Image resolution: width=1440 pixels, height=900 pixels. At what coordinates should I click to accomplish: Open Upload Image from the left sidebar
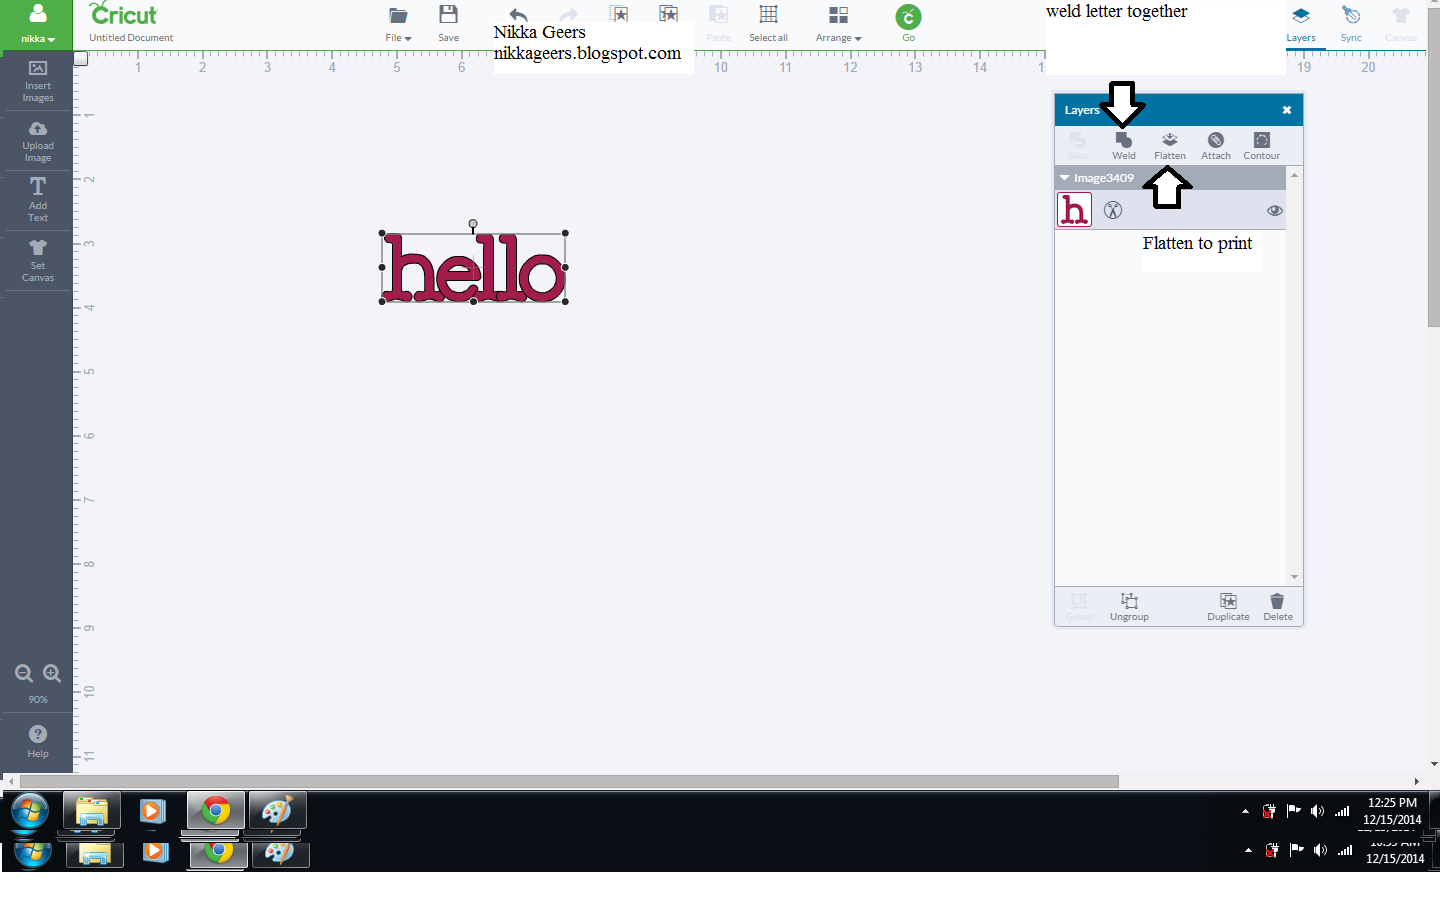click(37, 140)
